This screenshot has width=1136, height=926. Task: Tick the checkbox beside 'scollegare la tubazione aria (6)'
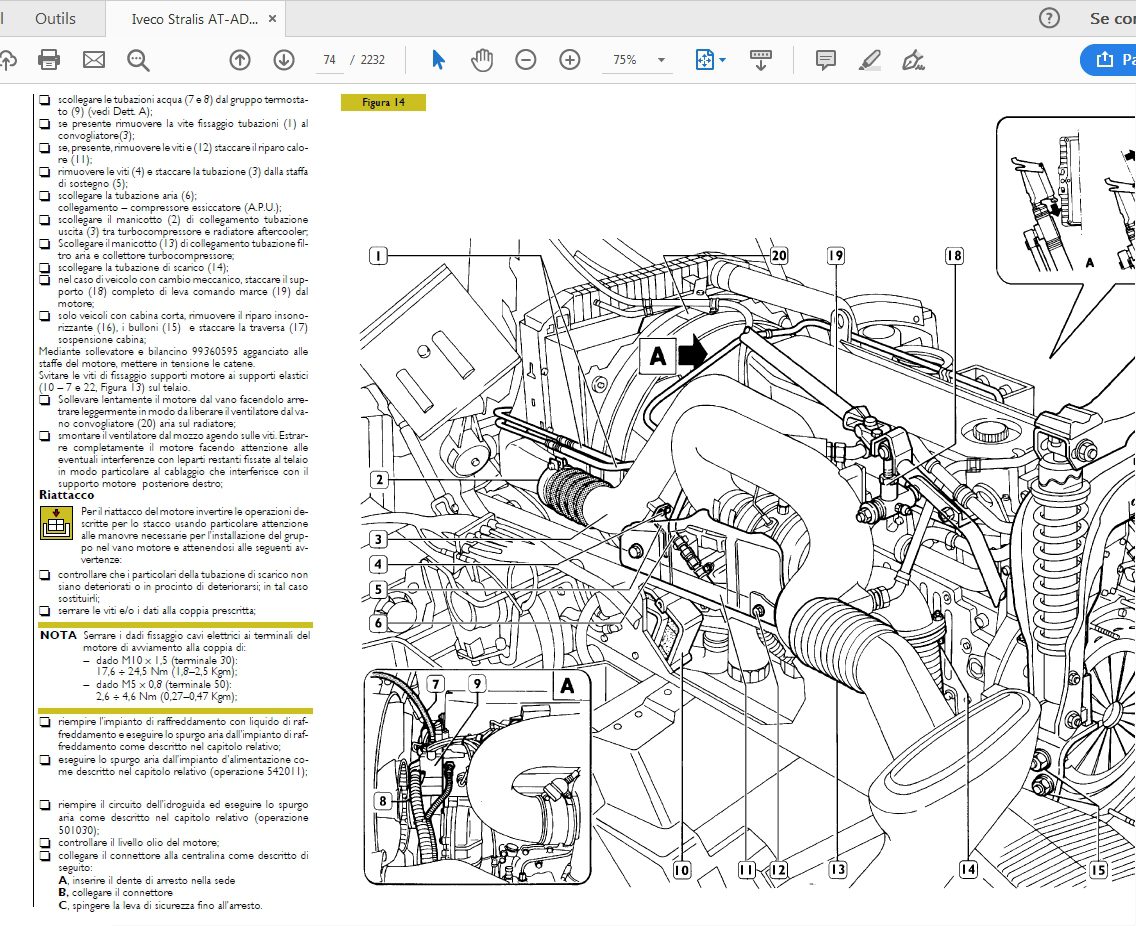pos(45,196)
